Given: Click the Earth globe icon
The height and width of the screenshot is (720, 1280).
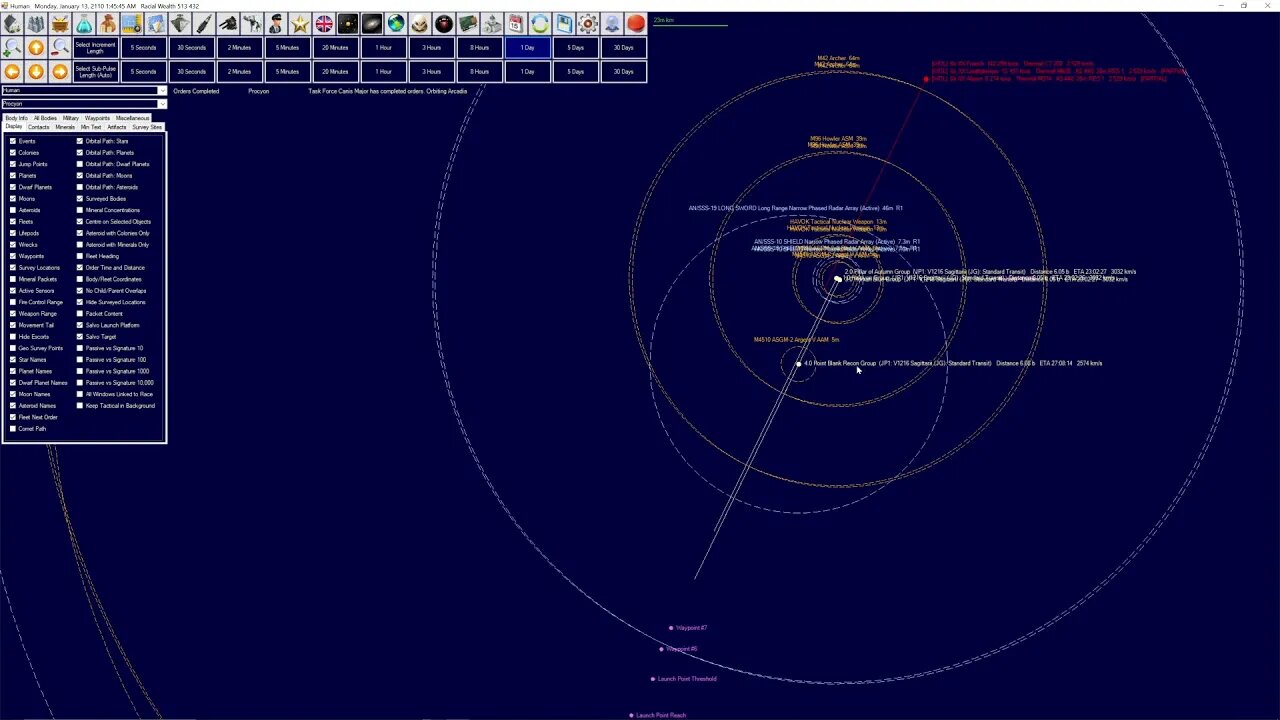Looking at the screenshot, I should 396,23.
